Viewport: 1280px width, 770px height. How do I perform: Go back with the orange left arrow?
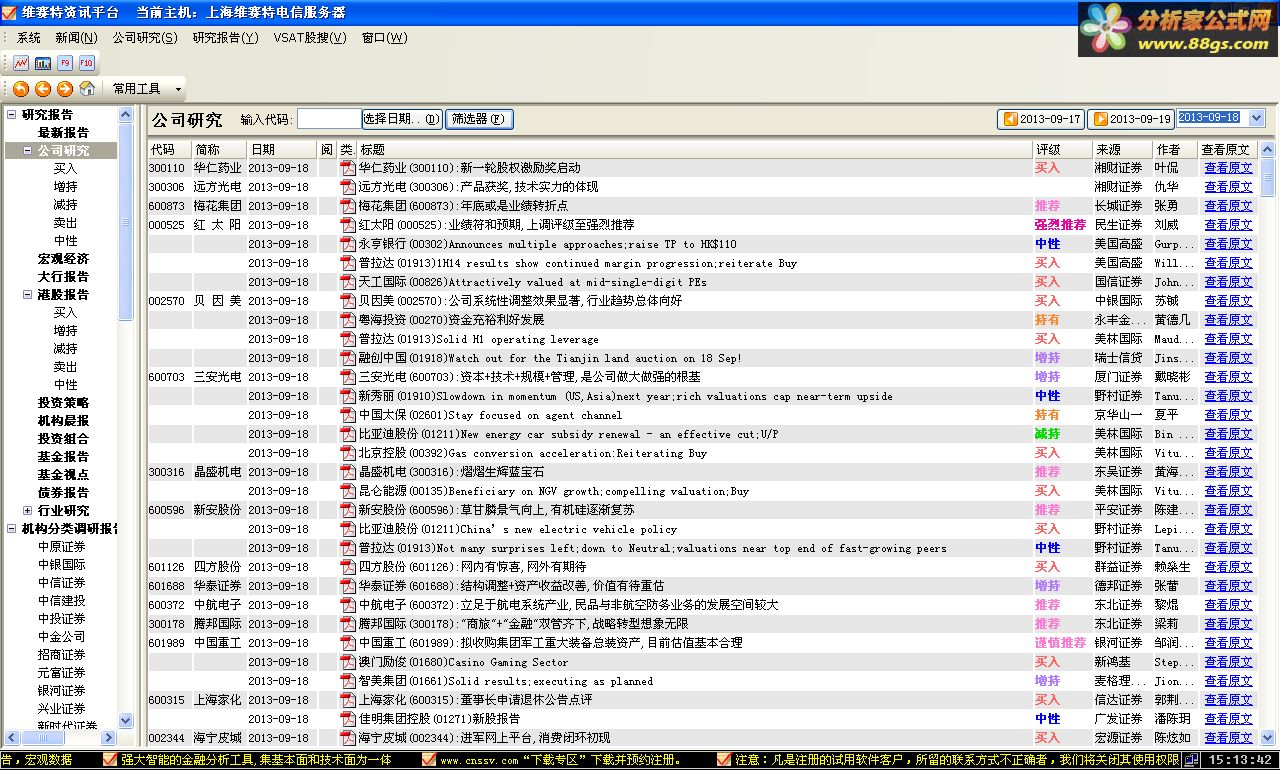tap(43, 88)
